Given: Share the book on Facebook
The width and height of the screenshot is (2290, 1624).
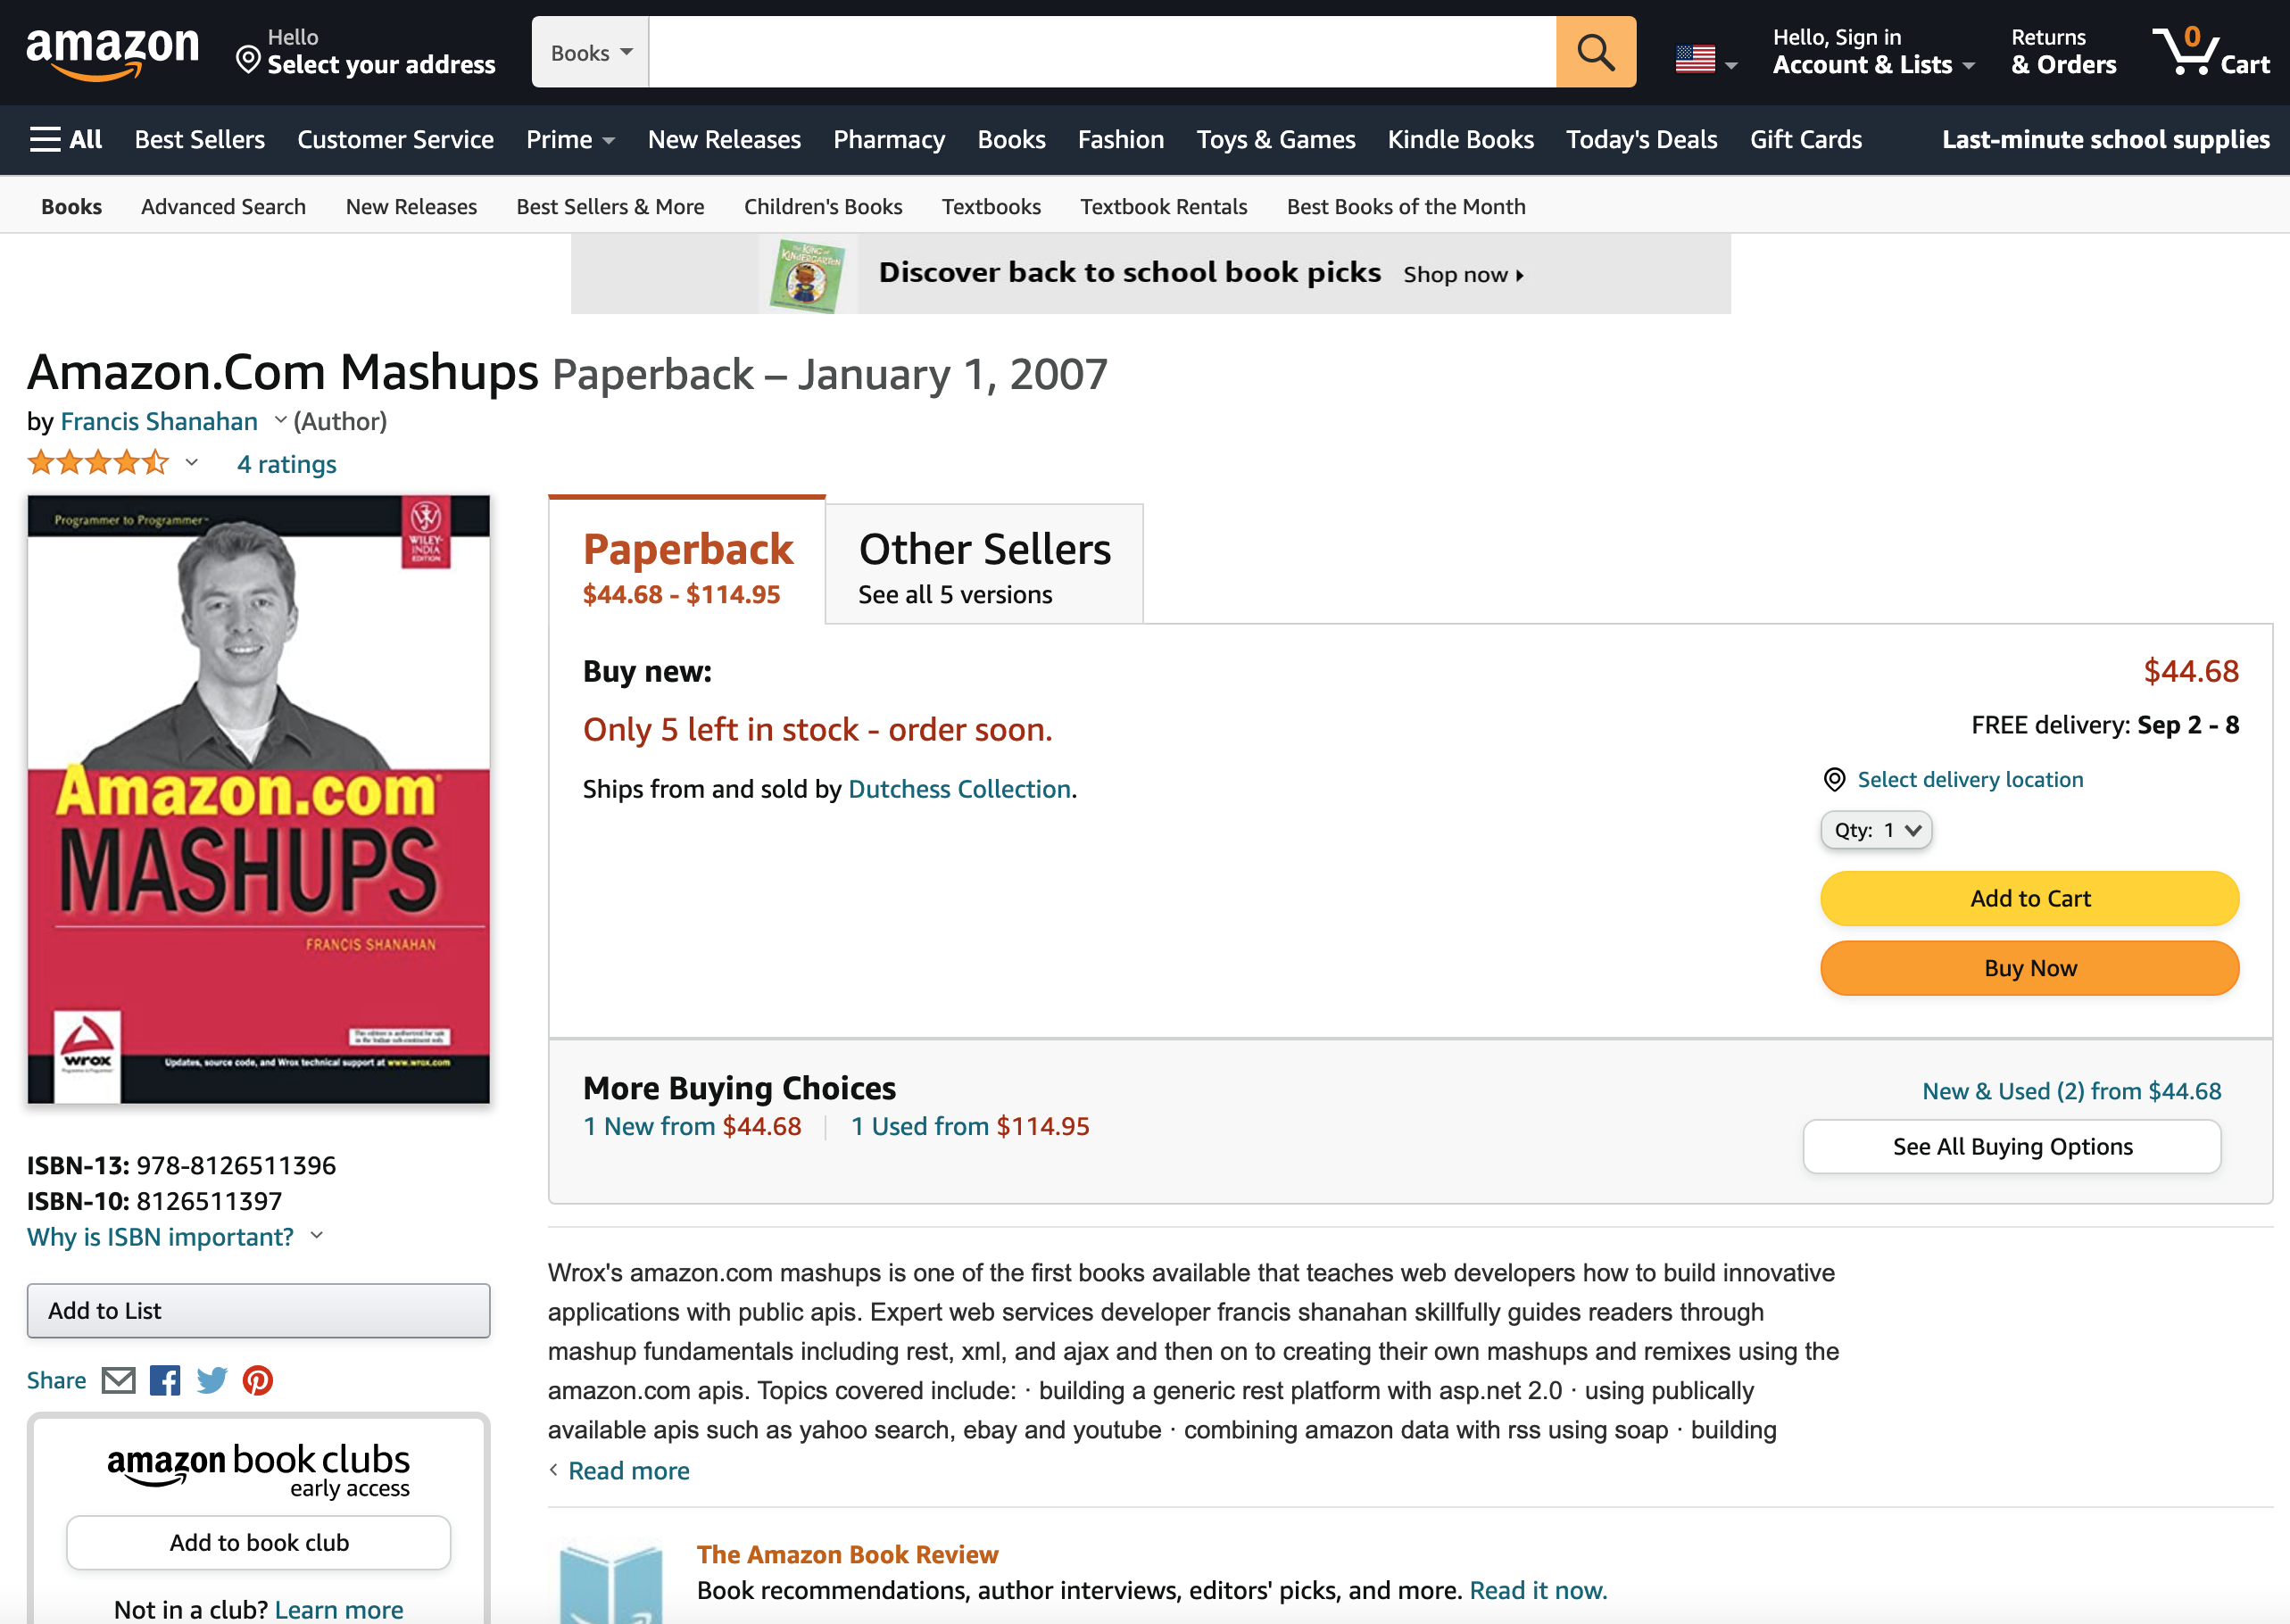Looking at the screenshot, I should (x=165, y=1380).
